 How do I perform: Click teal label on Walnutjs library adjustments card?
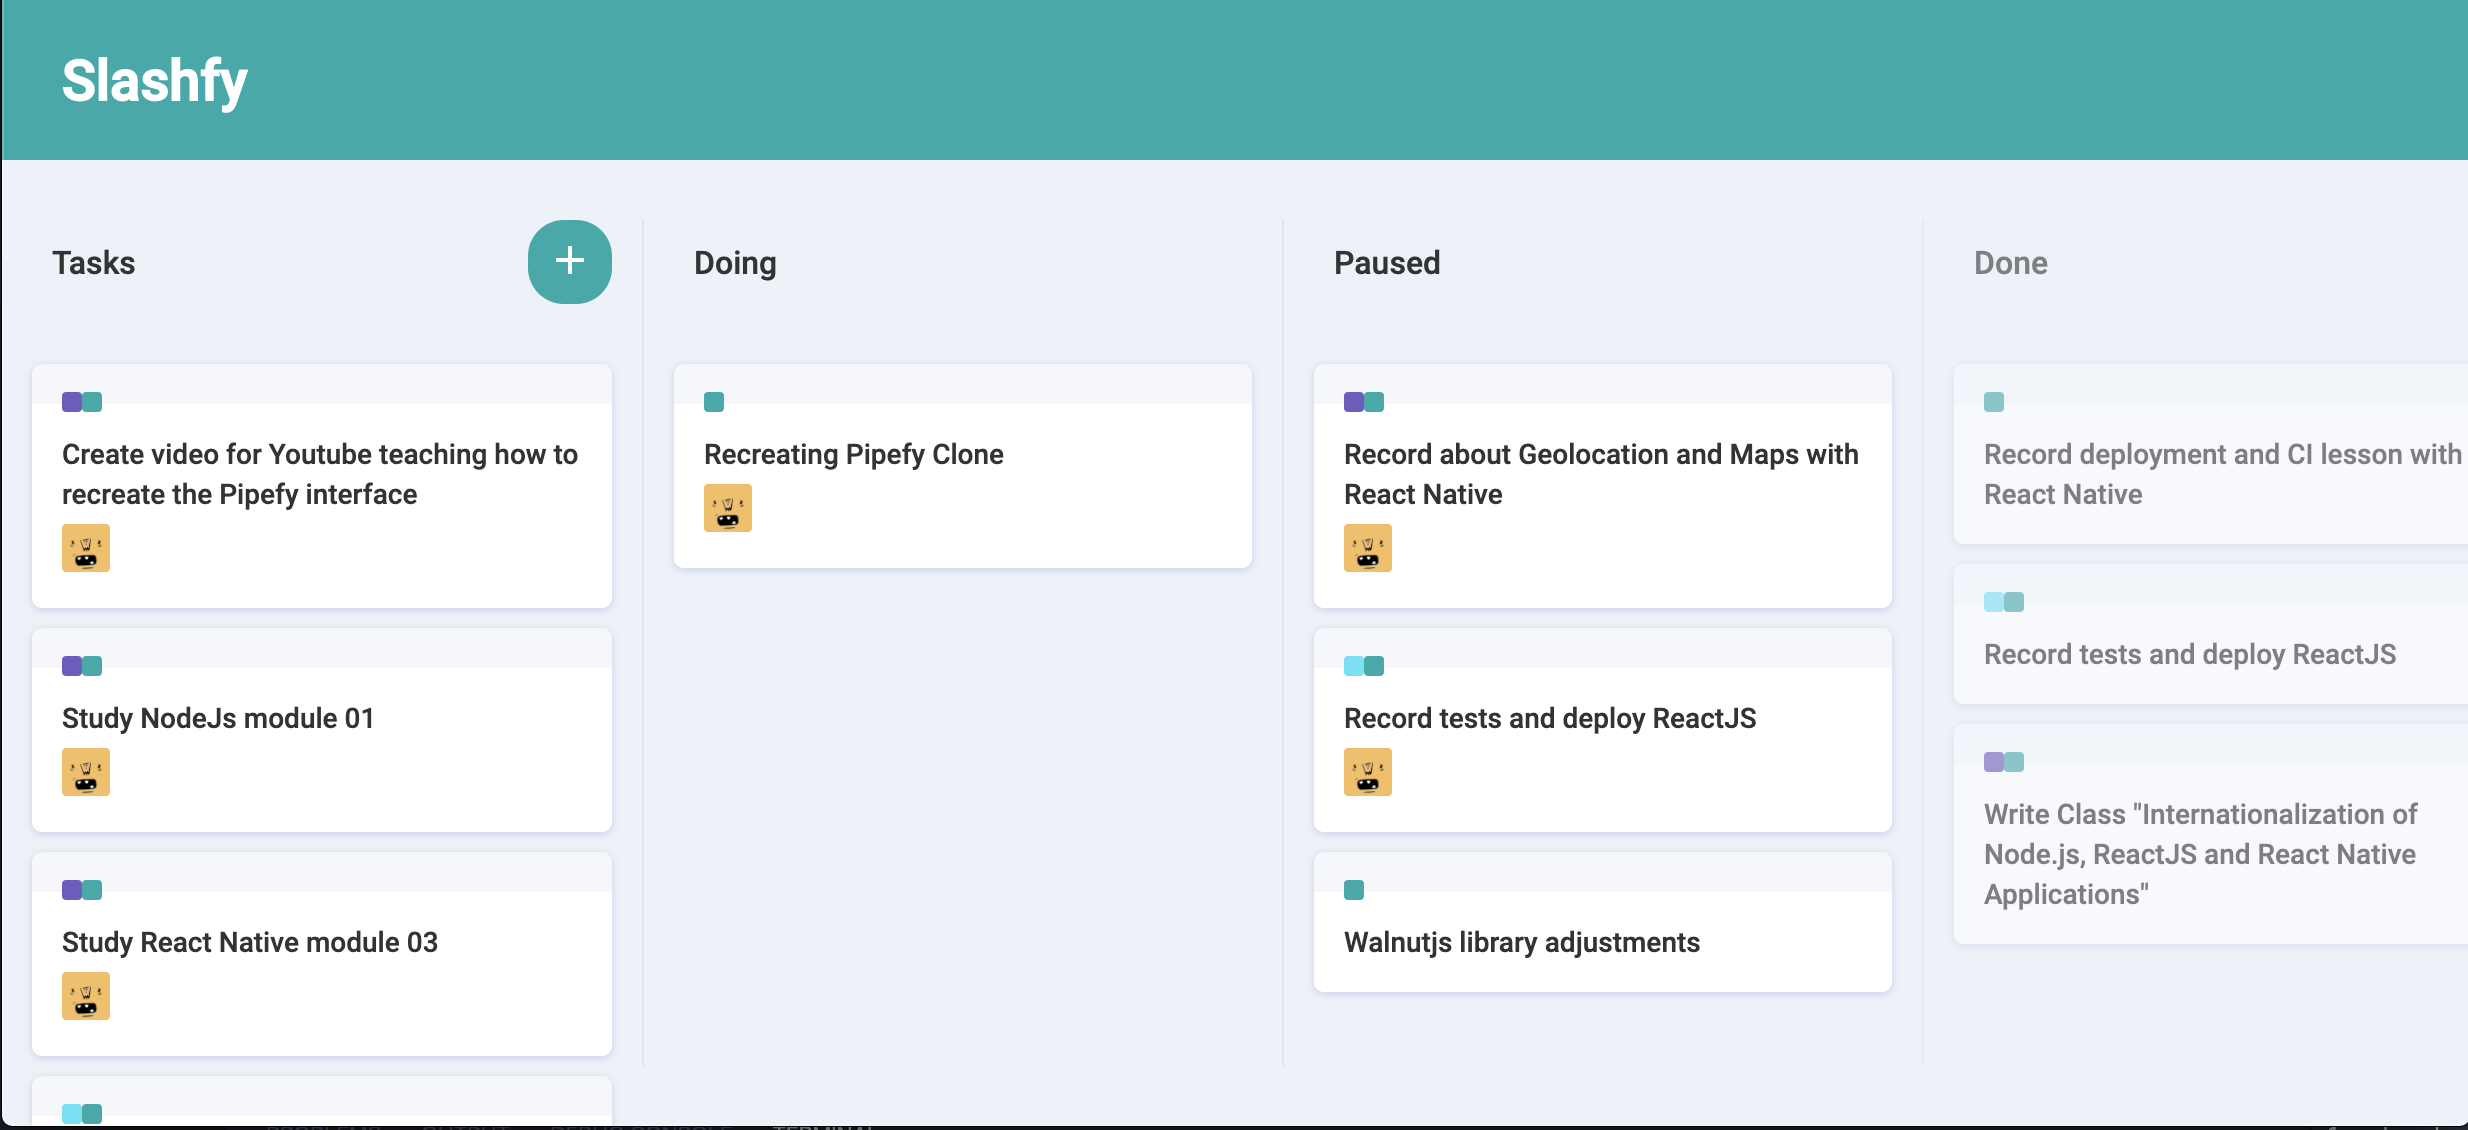(x=1353, y=890)
